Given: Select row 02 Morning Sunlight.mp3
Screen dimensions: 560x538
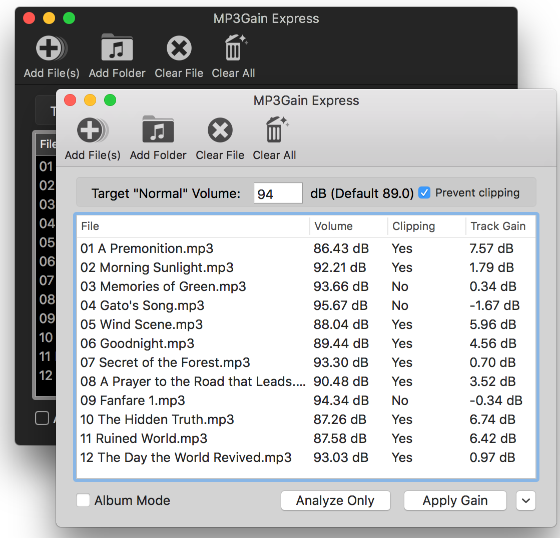Looking at the screenshot, I should (306, 267).
